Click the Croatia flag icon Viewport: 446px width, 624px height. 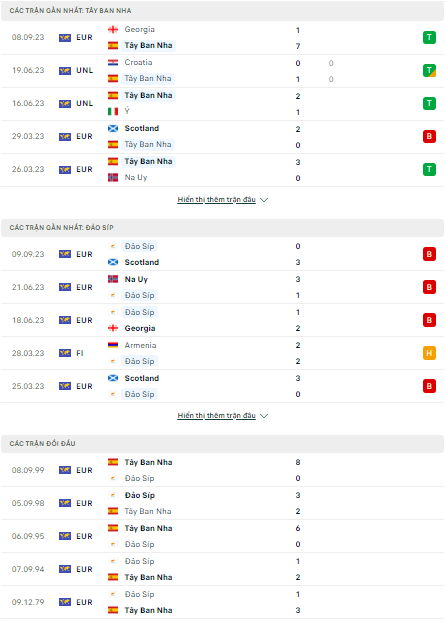tap(113, 62)
